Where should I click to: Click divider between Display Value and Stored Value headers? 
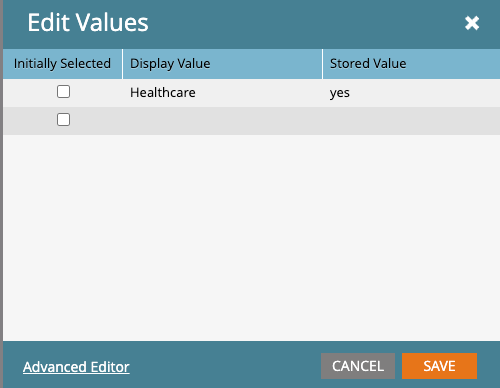[322, 64]
